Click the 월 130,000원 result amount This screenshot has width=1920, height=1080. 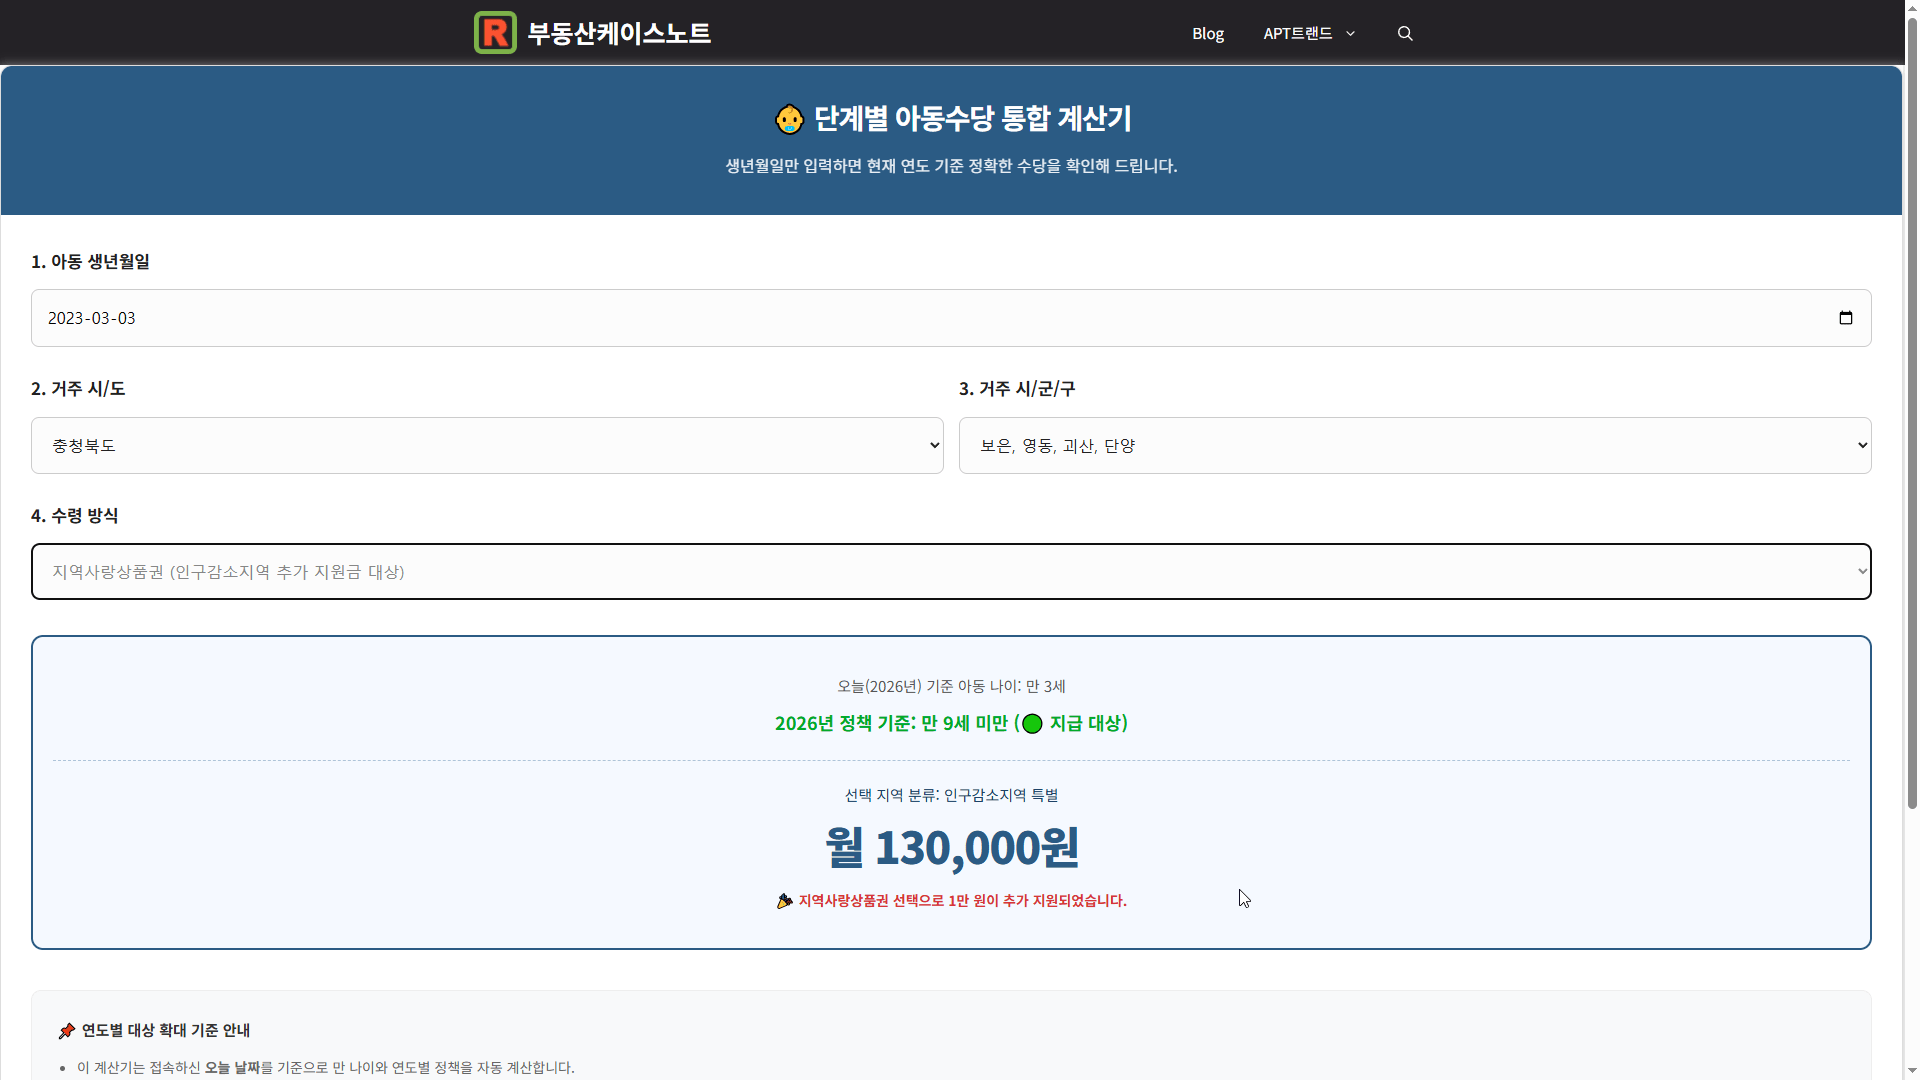point(951,847)
